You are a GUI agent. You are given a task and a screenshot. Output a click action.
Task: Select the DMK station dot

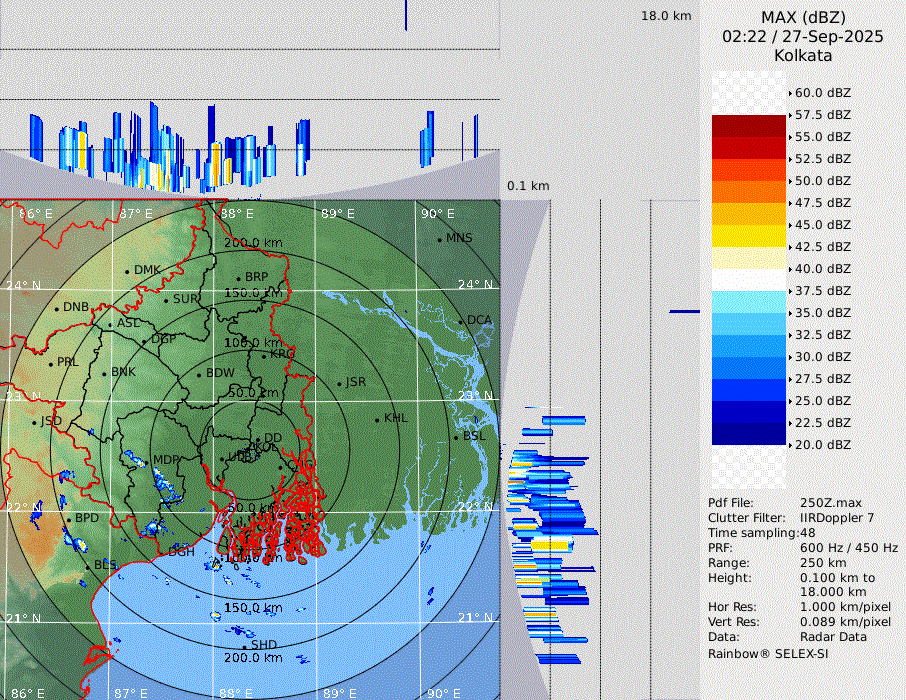(x=127, y=271)
